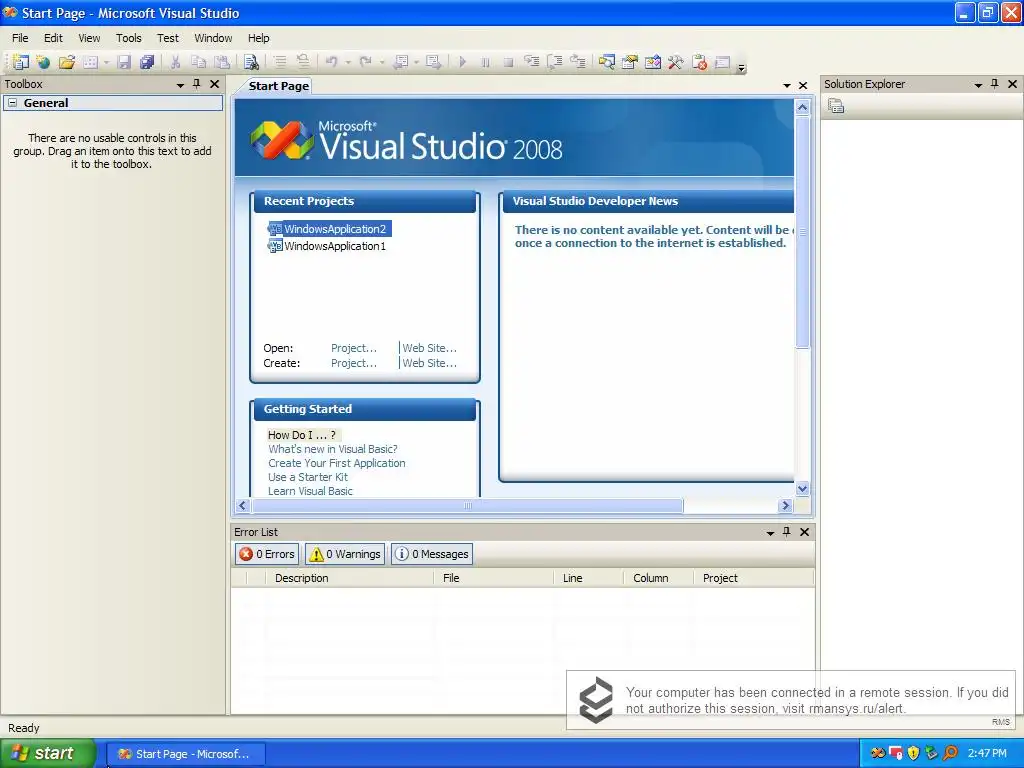Click the Comment out lines icon
Viewport: 1024px width, 768px height.
[x=280, y=62]
